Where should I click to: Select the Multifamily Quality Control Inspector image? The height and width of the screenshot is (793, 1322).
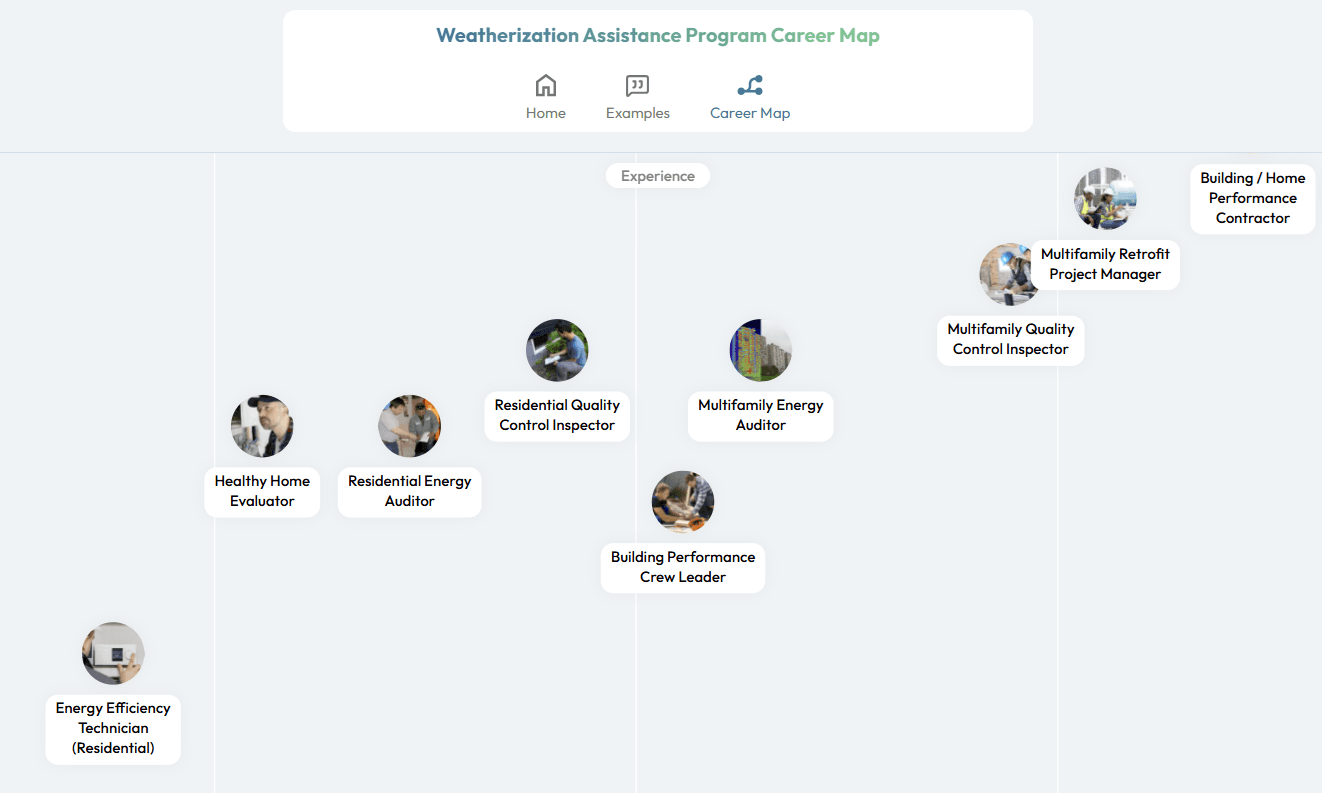point(1010,274)
